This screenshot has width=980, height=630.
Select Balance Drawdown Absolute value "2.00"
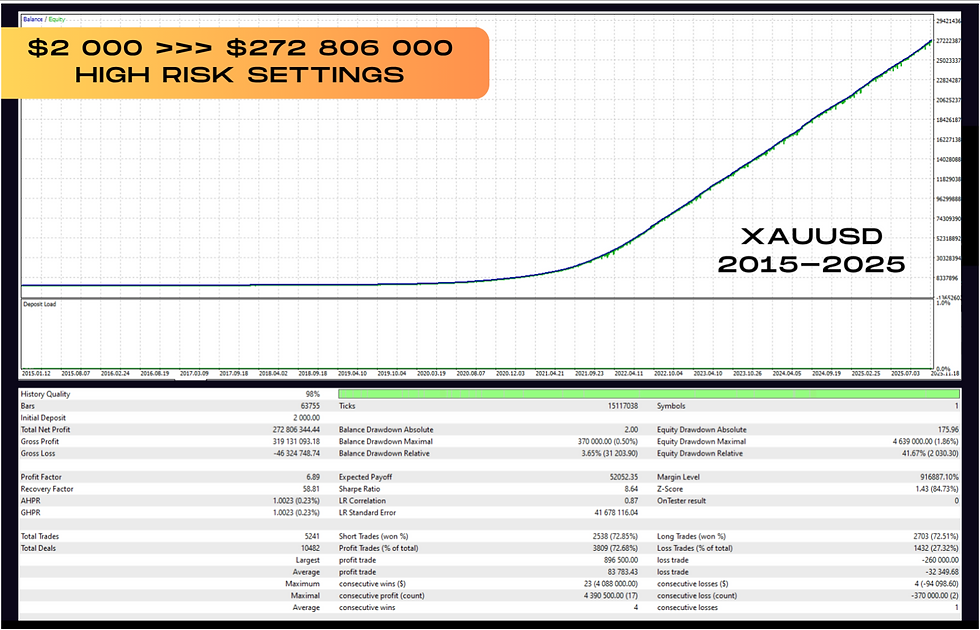point(631,430)
